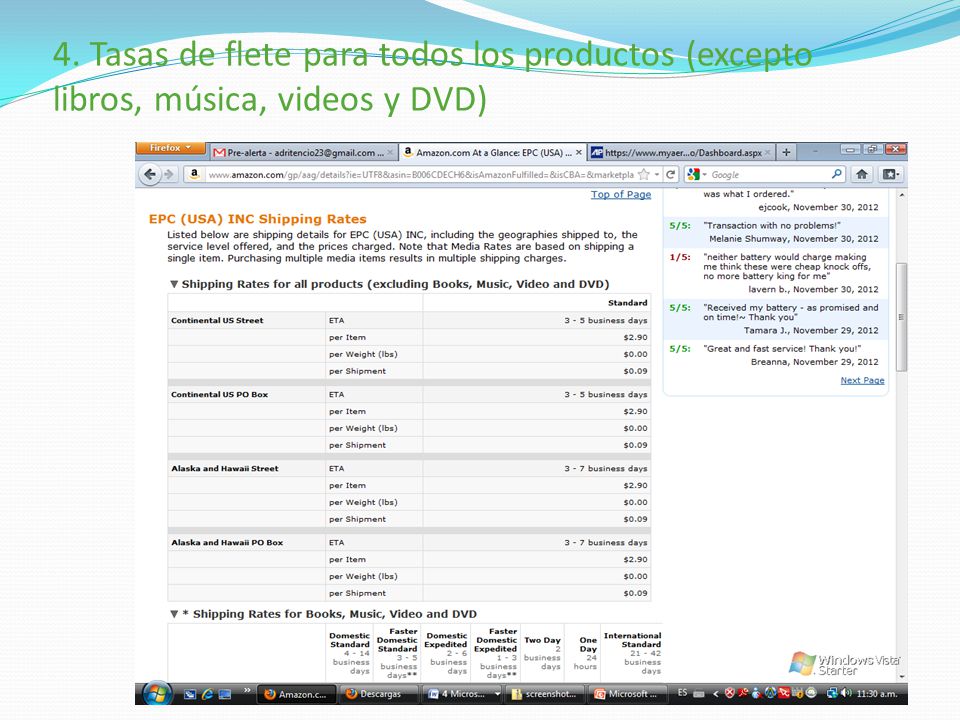Click scrollbar up arrow
Image resolution: width=960 pixels, height=720 pixels.
(901, 195)
